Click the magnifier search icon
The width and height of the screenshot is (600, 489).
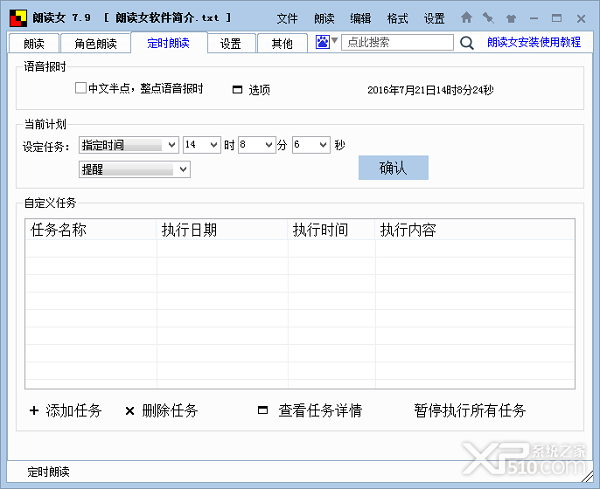(466, 43)
